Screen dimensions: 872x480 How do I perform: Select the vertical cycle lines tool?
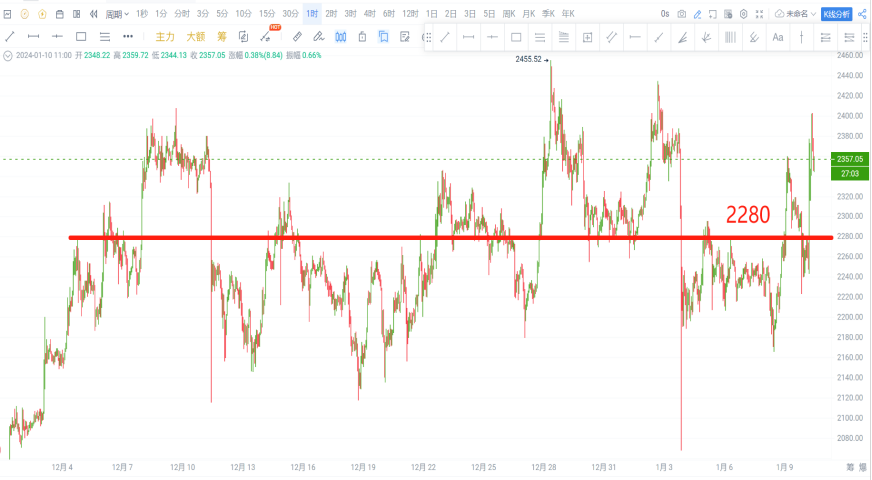pyautogui.click(x=730, y=37)
